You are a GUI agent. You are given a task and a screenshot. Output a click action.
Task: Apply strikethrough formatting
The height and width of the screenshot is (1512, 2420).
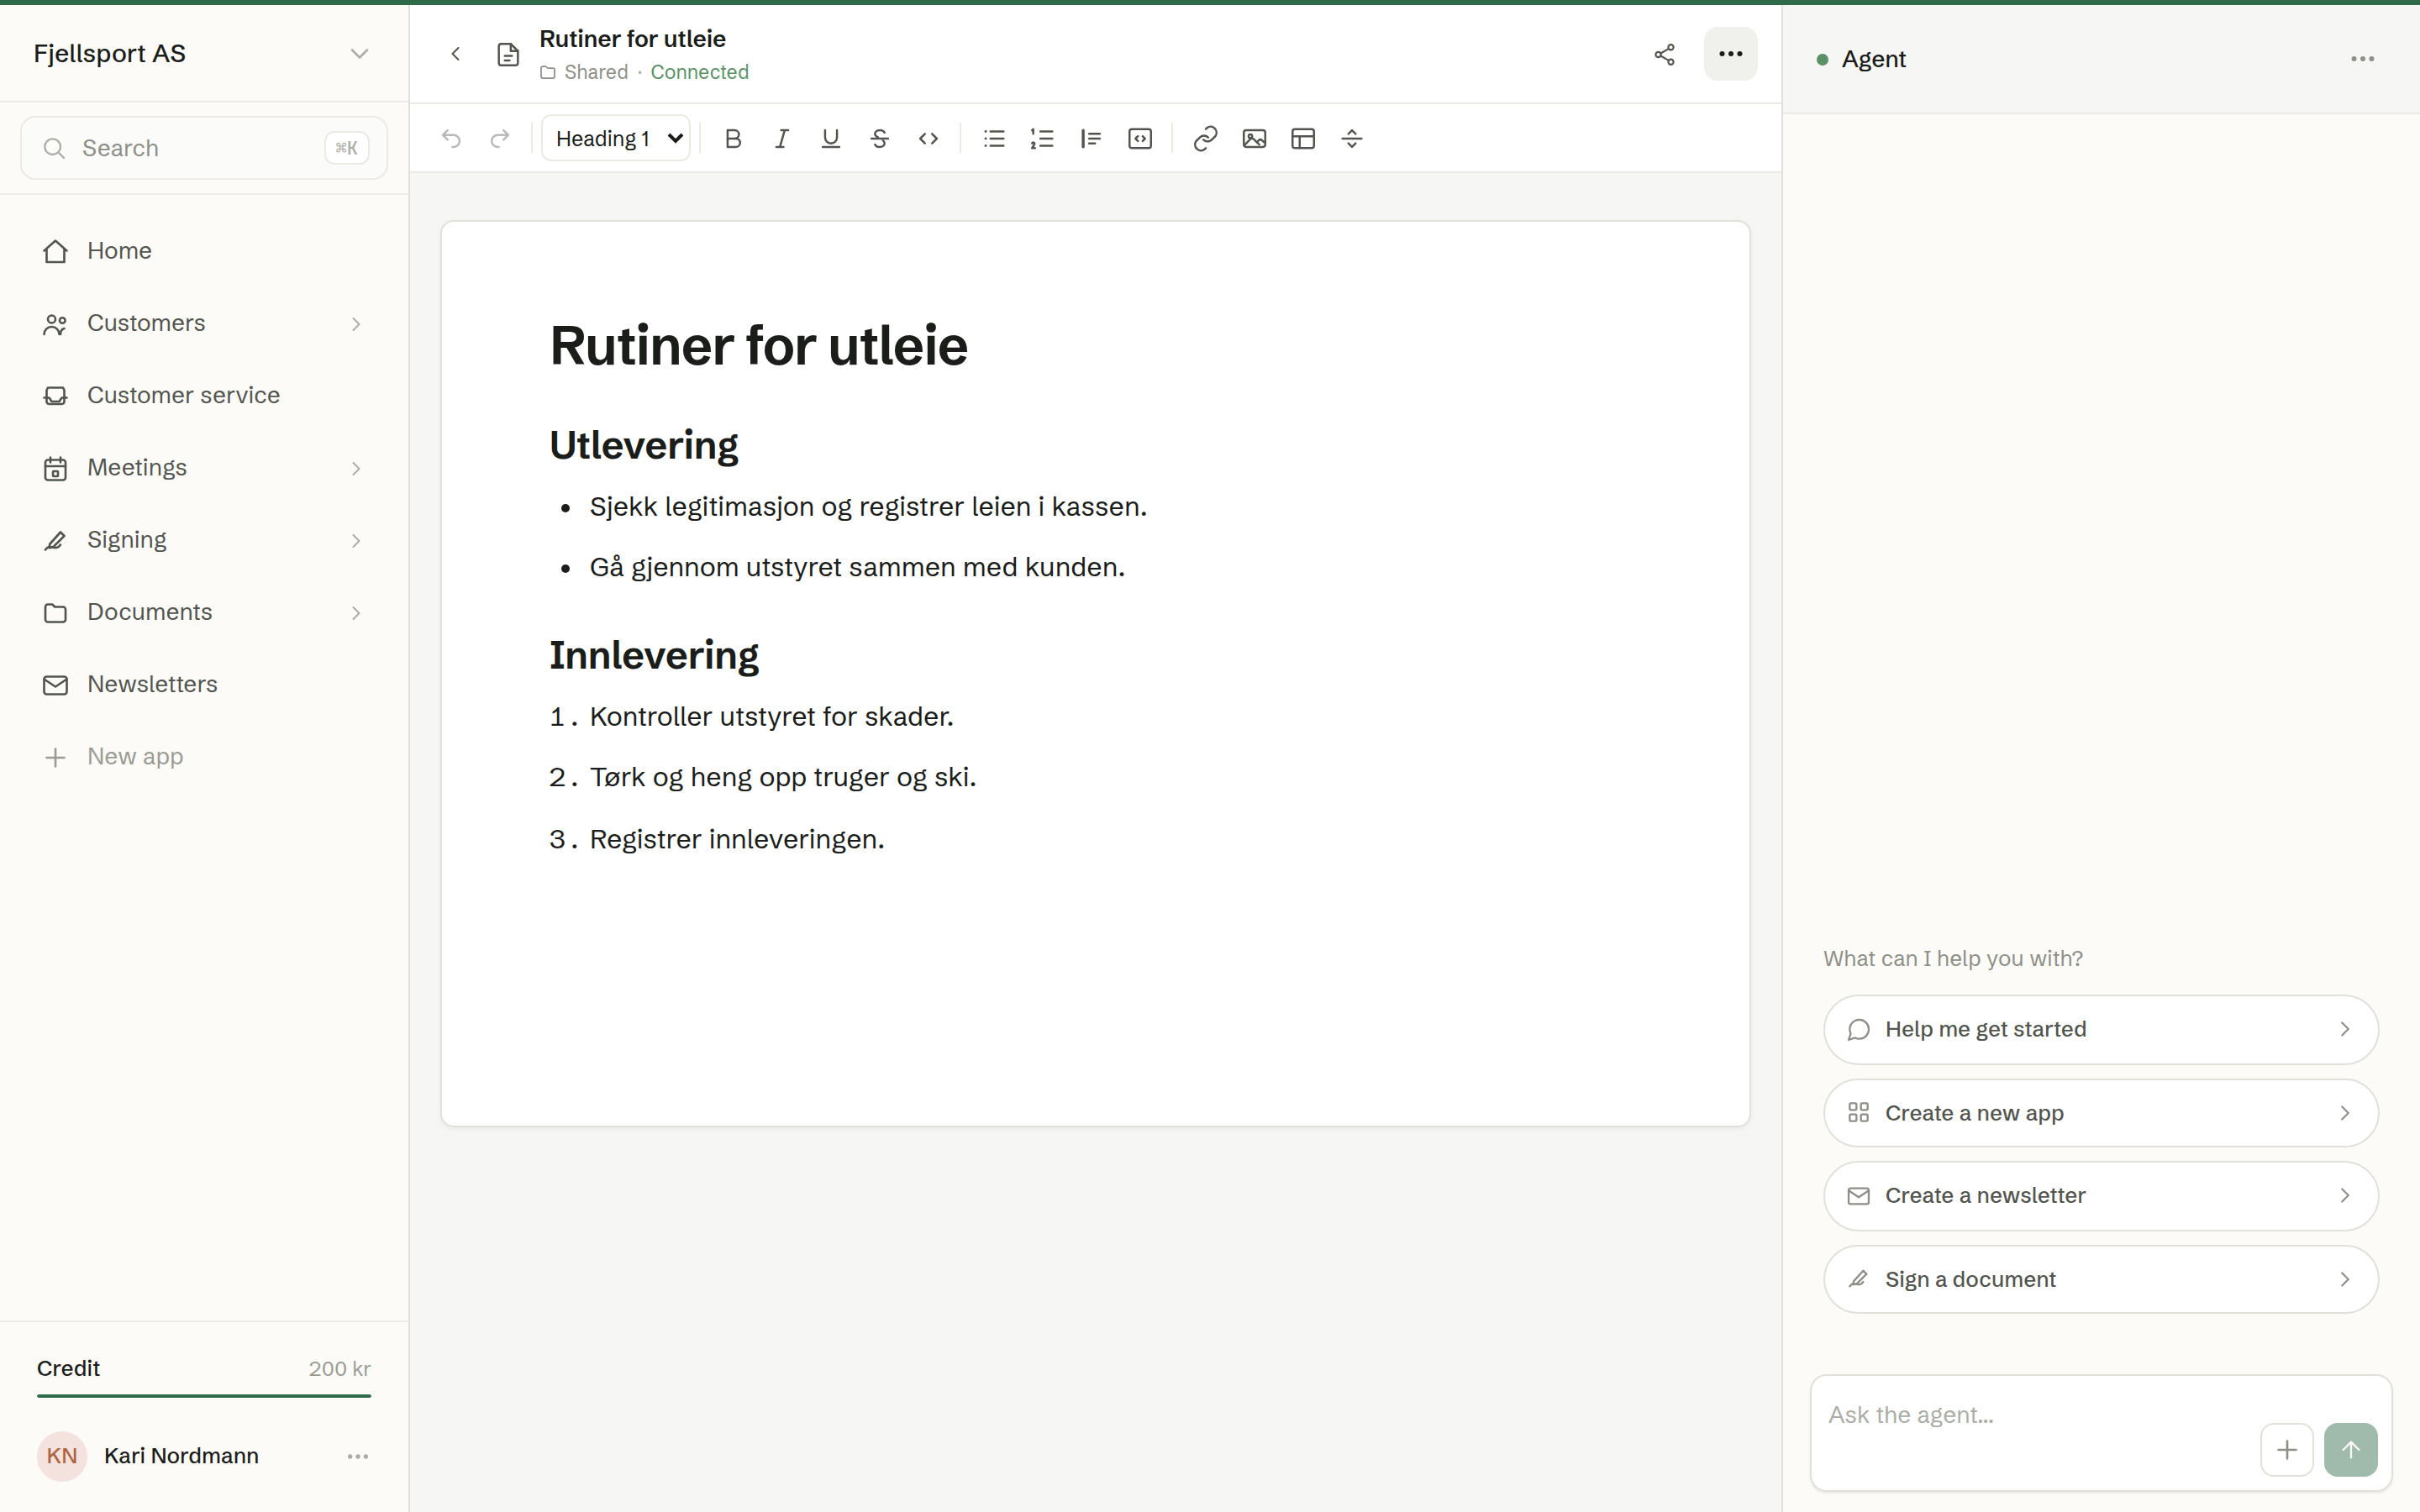click(879, 139)
